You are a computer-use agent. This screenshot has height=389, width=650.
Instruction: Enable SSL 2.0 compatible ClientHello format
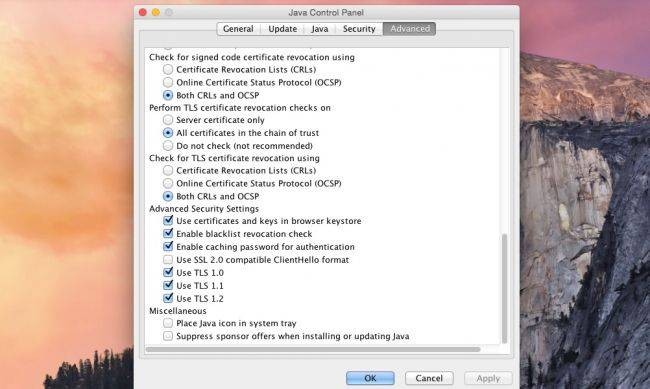(x=168, y=260)
